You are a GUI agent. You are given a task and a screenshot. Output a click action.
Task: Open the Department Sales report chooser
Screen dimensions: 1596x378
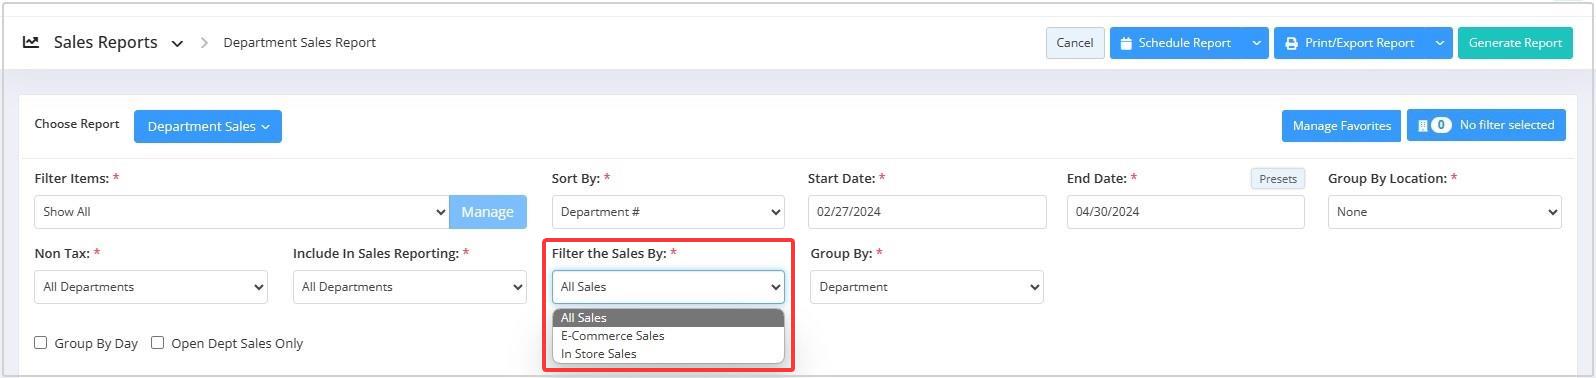click(208, 126)
